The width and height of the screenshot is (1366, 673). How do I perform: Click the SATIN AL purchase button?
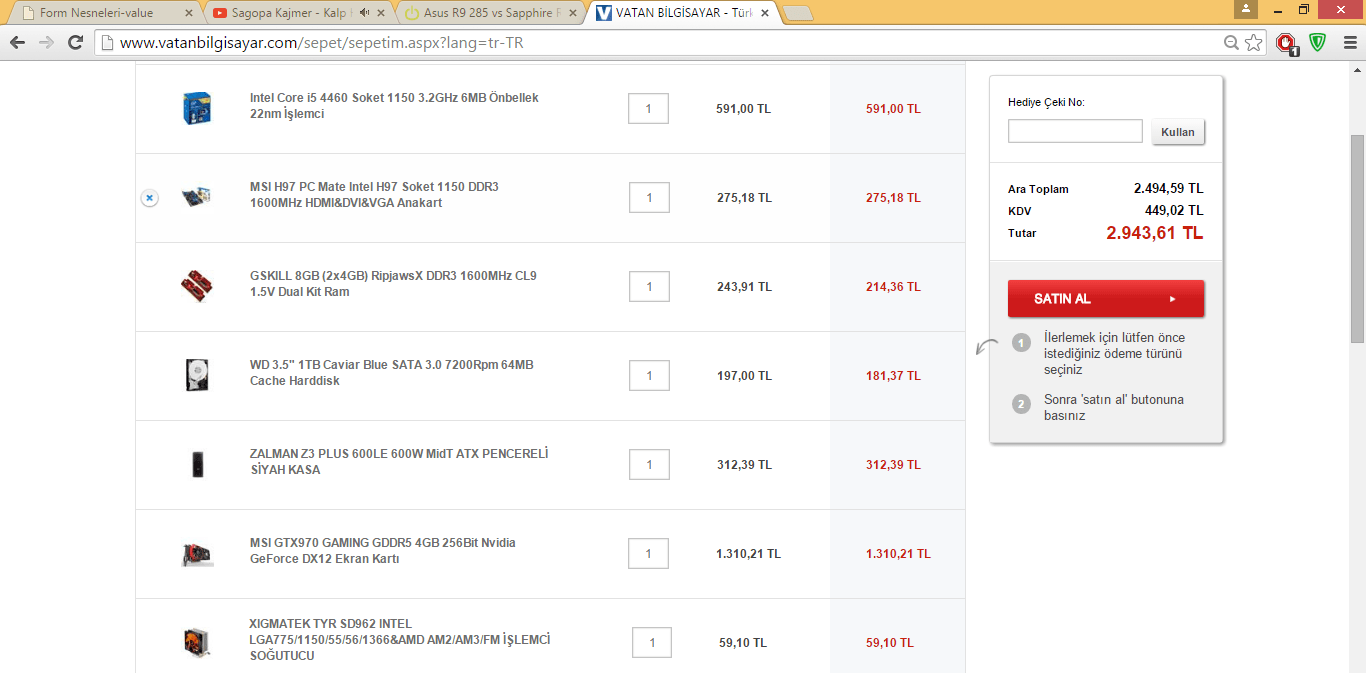pyautogui.click(x=1106, y=299)
